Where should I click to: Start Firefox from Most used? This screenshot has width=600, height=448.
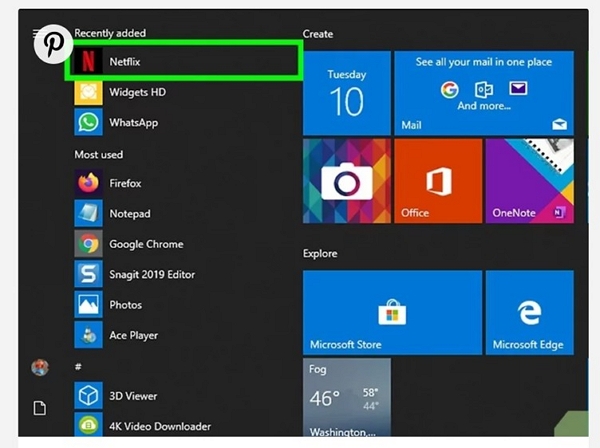pyautogui.click(x=88, y=183)
